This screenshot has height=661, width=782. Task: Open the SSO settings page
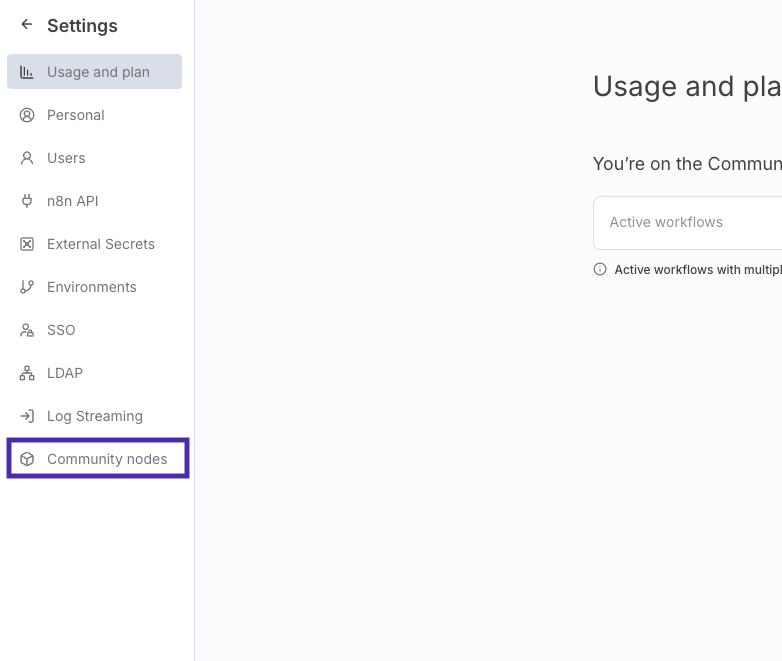94,330
